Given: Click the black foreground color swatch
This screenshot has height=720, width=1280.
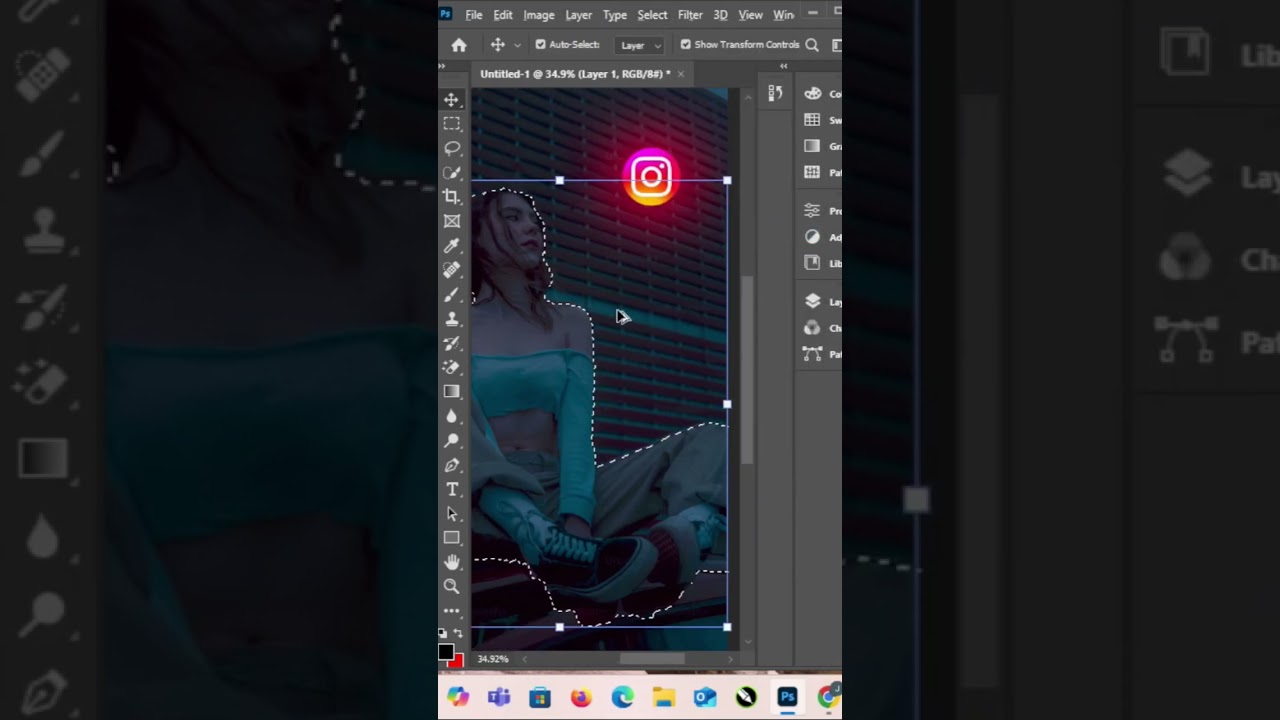Looking at the screenshot, I should click(x=446, y=652).
